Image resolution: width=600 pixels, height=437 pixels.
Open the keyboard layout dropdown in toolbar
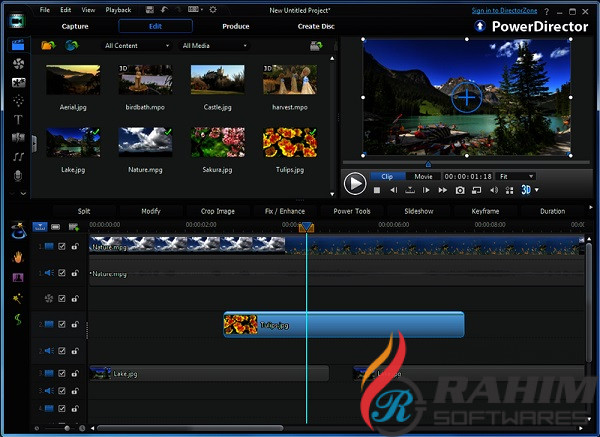(195, 10)
